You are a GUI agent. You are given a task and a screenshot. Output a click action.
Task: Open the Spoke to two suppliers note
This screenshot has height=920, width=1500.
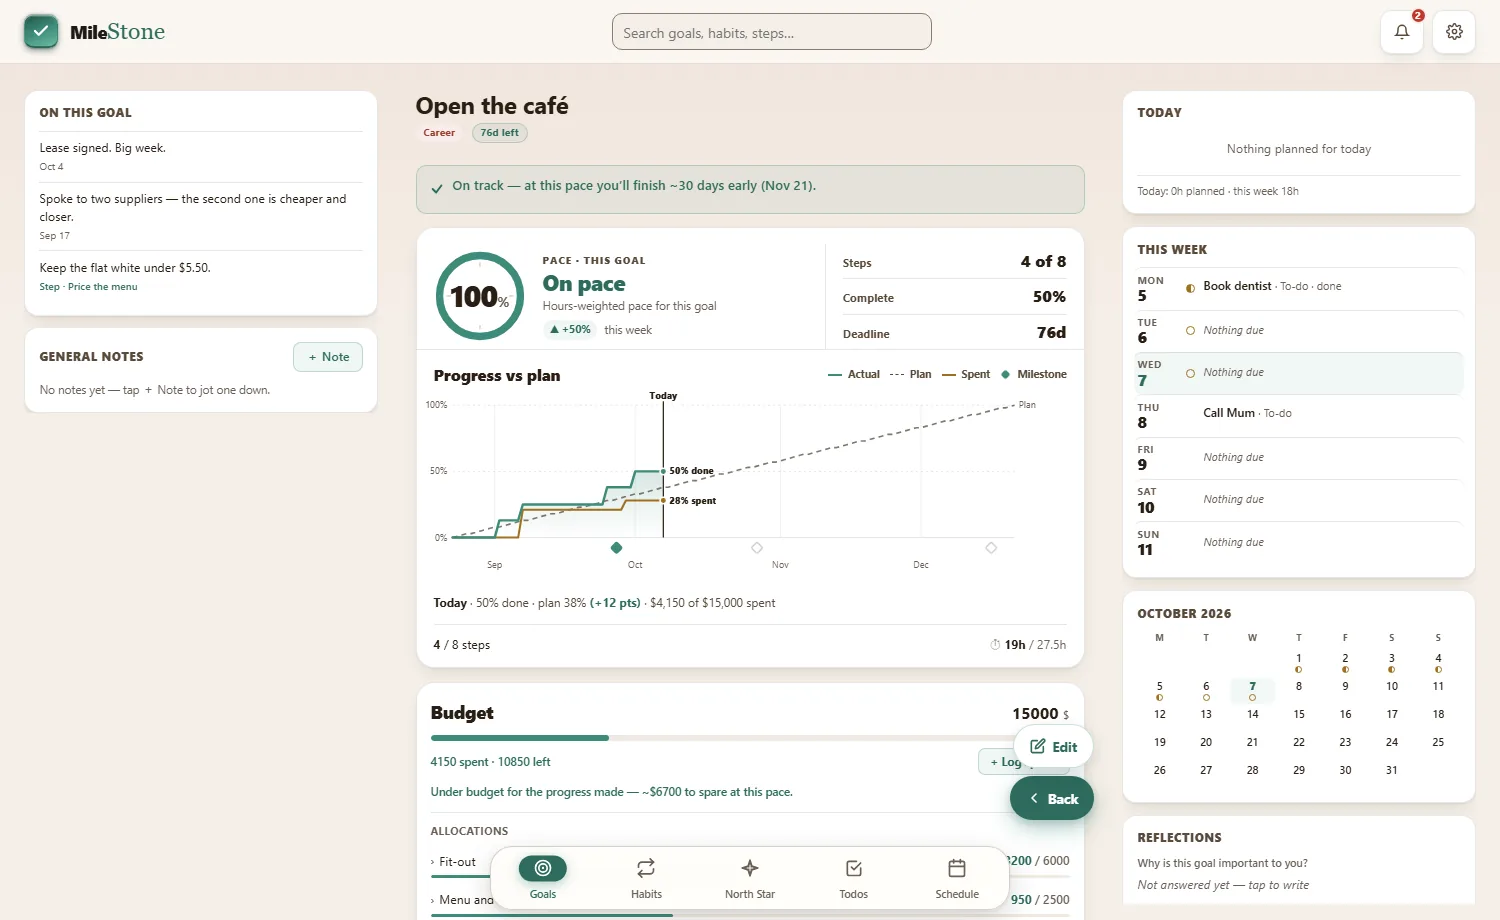point(201,216)
